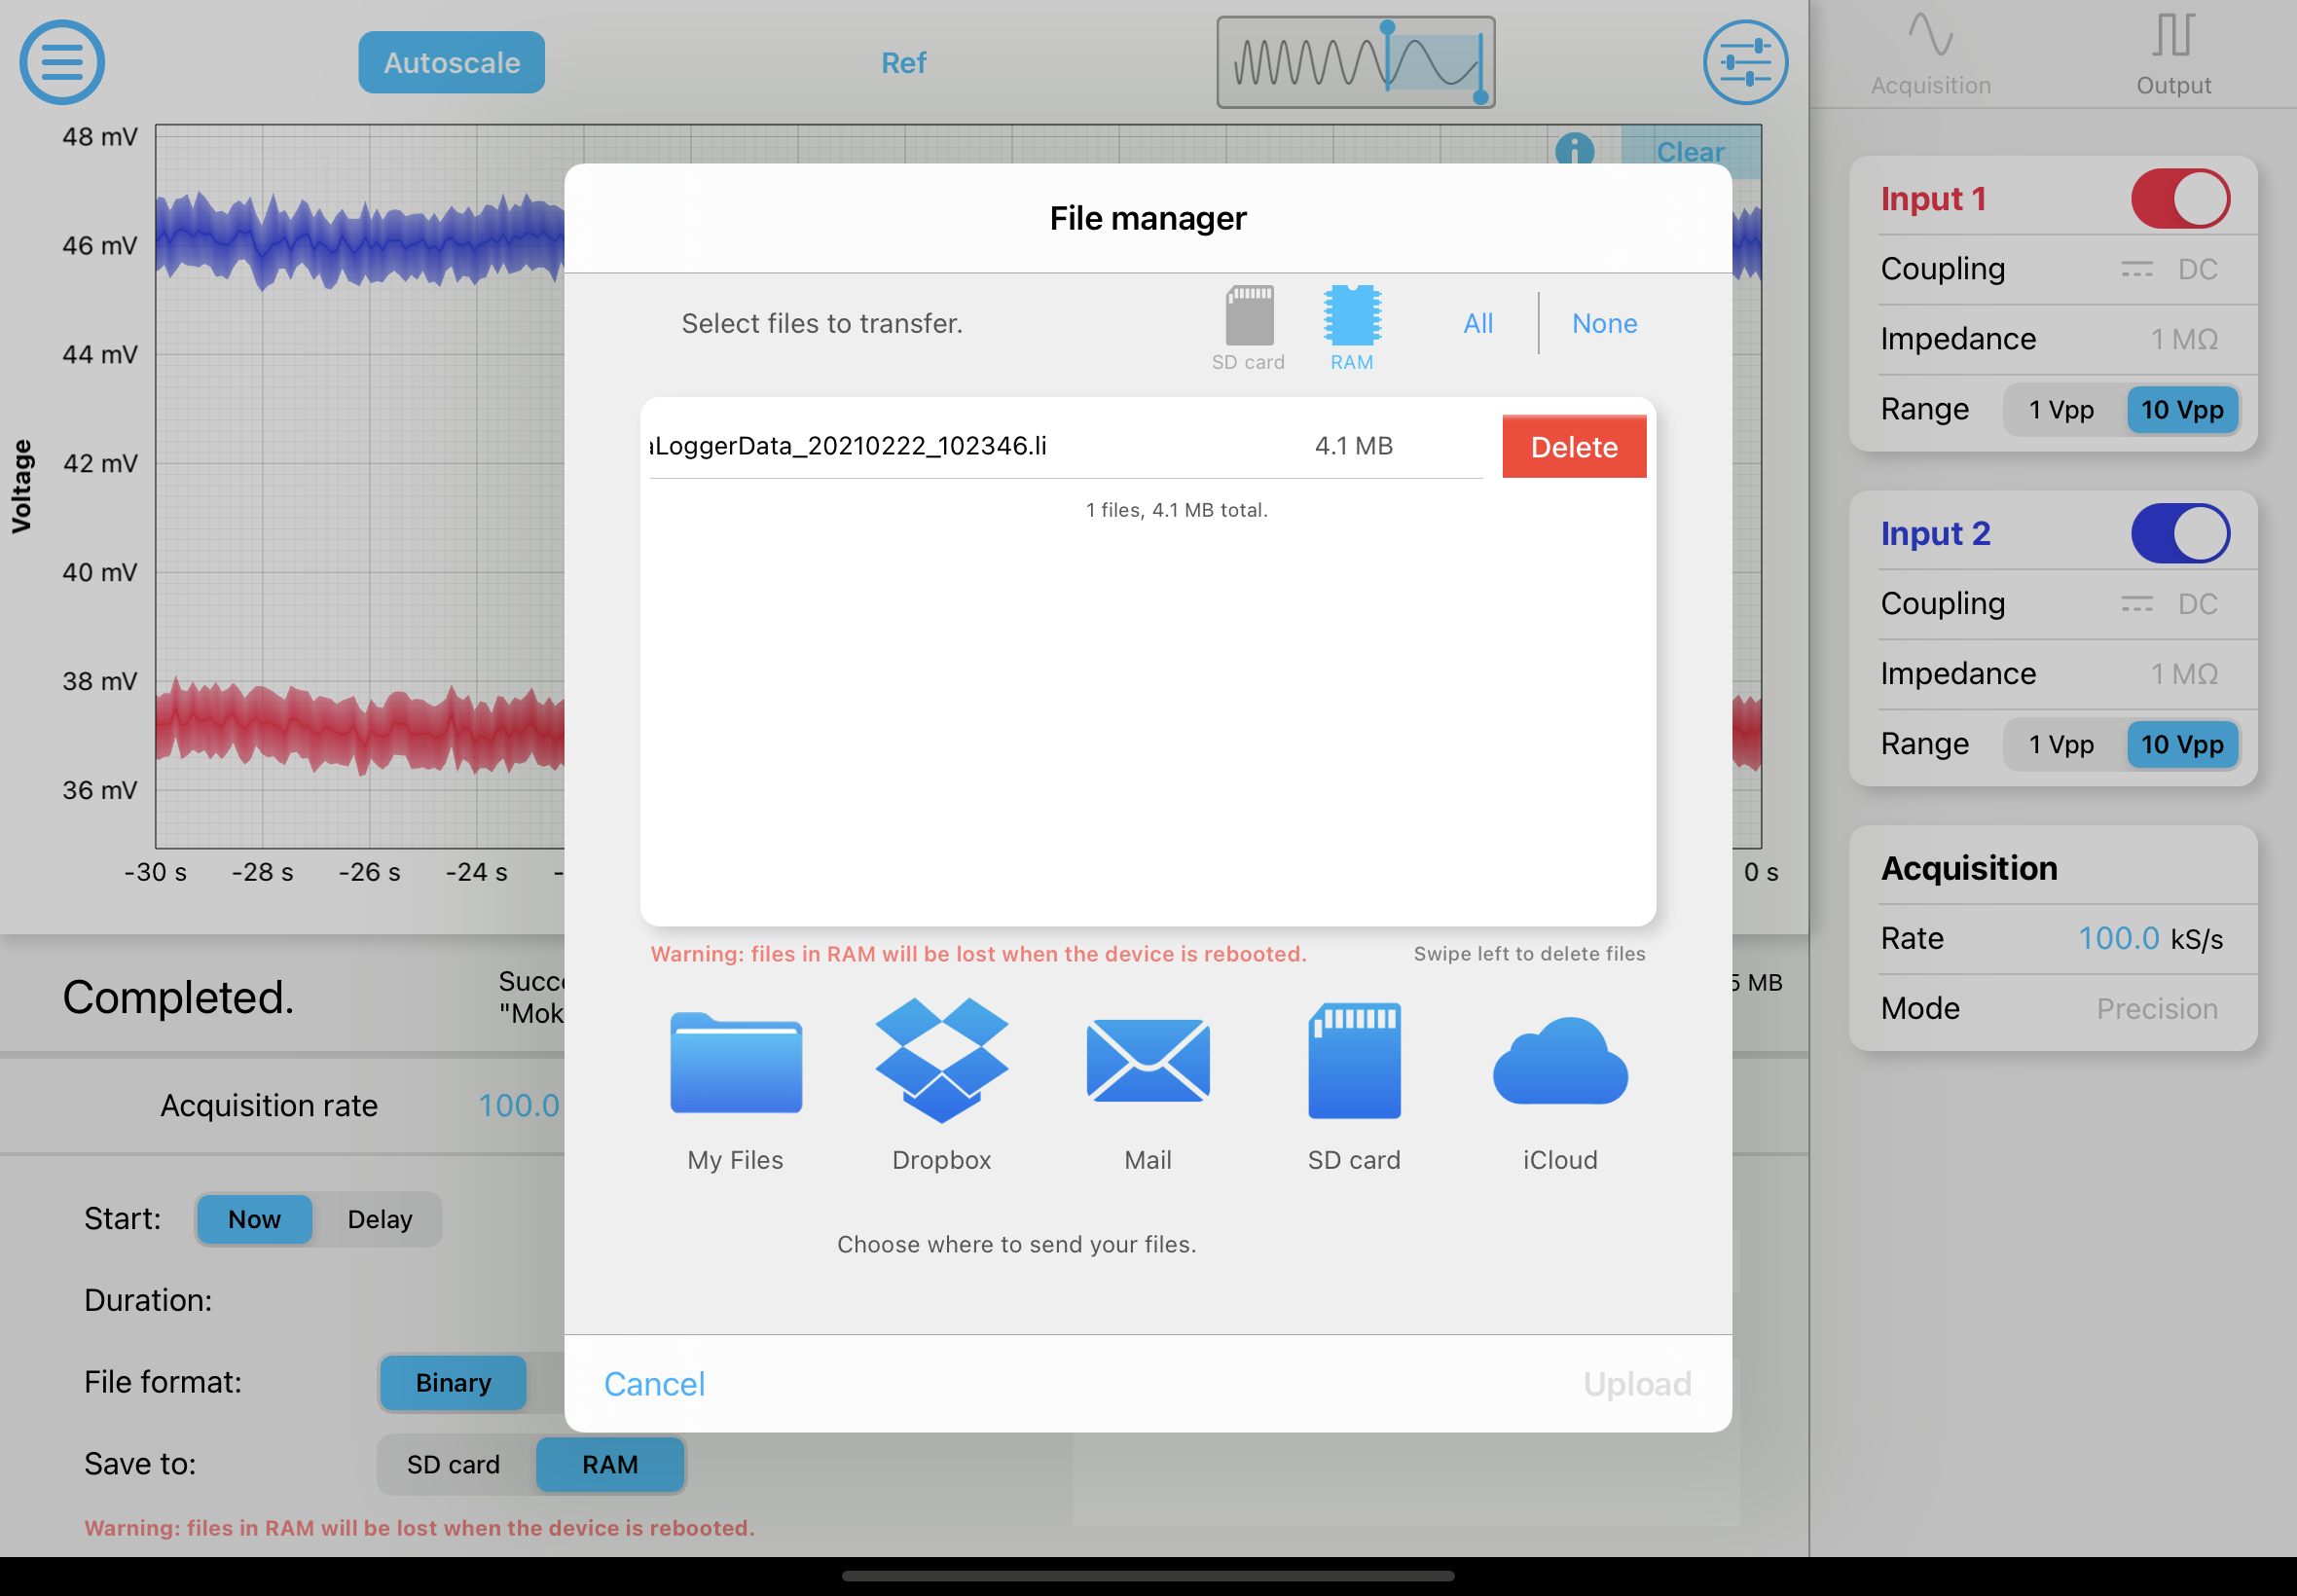Open the hamburger main menu
The image size is (2297, 1596).
pyautogui.click(x=62, y=62)
